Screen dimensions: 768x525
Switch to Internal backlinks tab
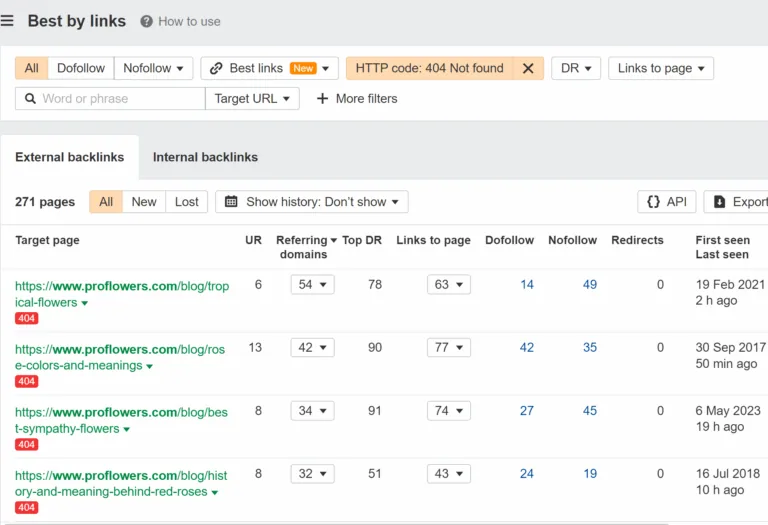click(x=205, y=157)
